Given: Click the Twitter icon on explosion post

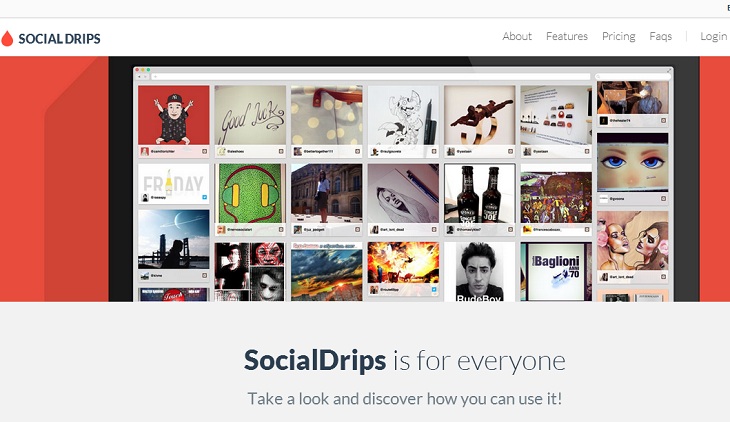Looking at the screenshot, I should click(433, 290).
